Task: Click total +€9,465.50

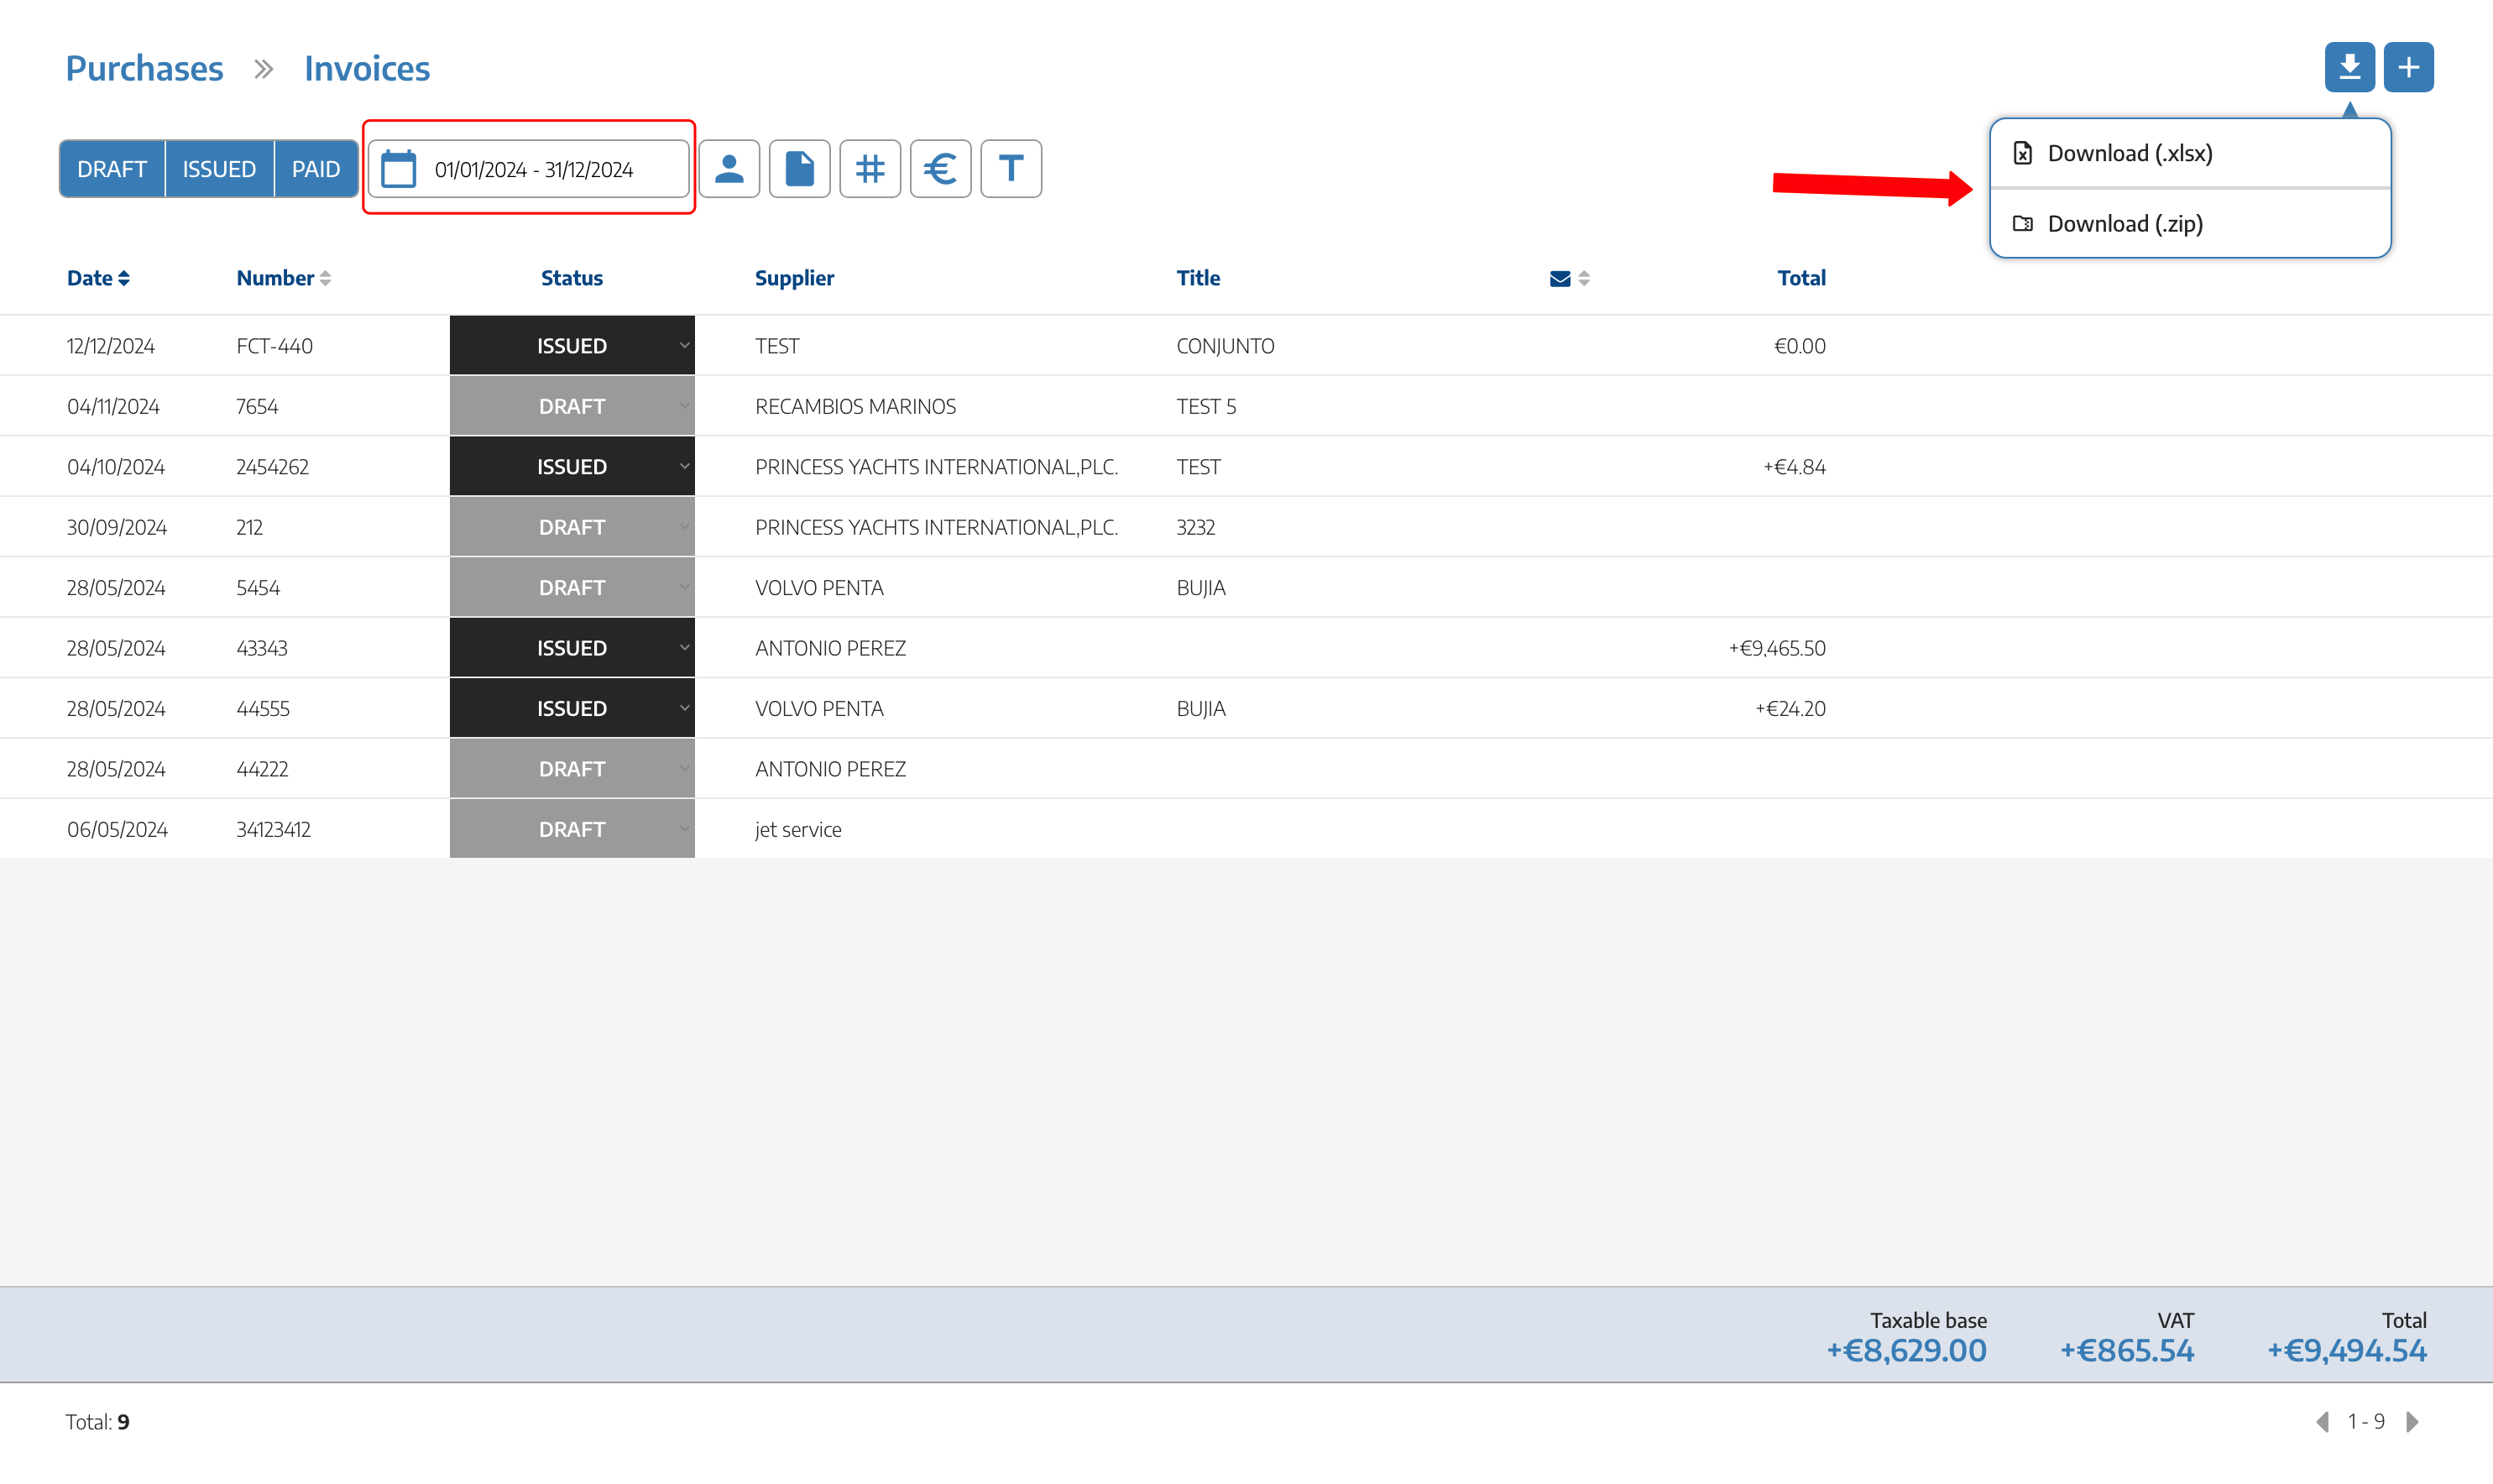Action: [x=1777, y=648]
